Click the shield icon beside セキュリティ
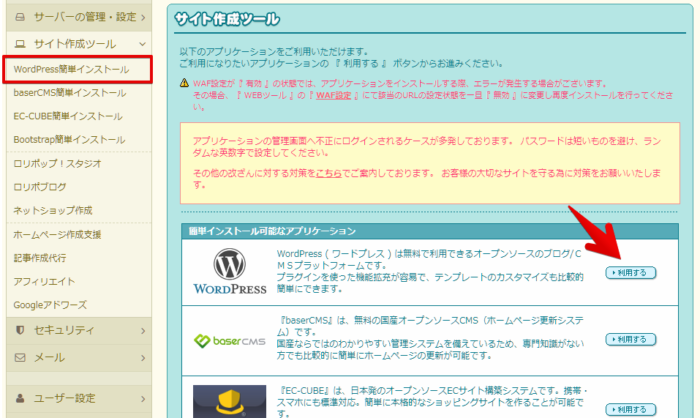 20,330
